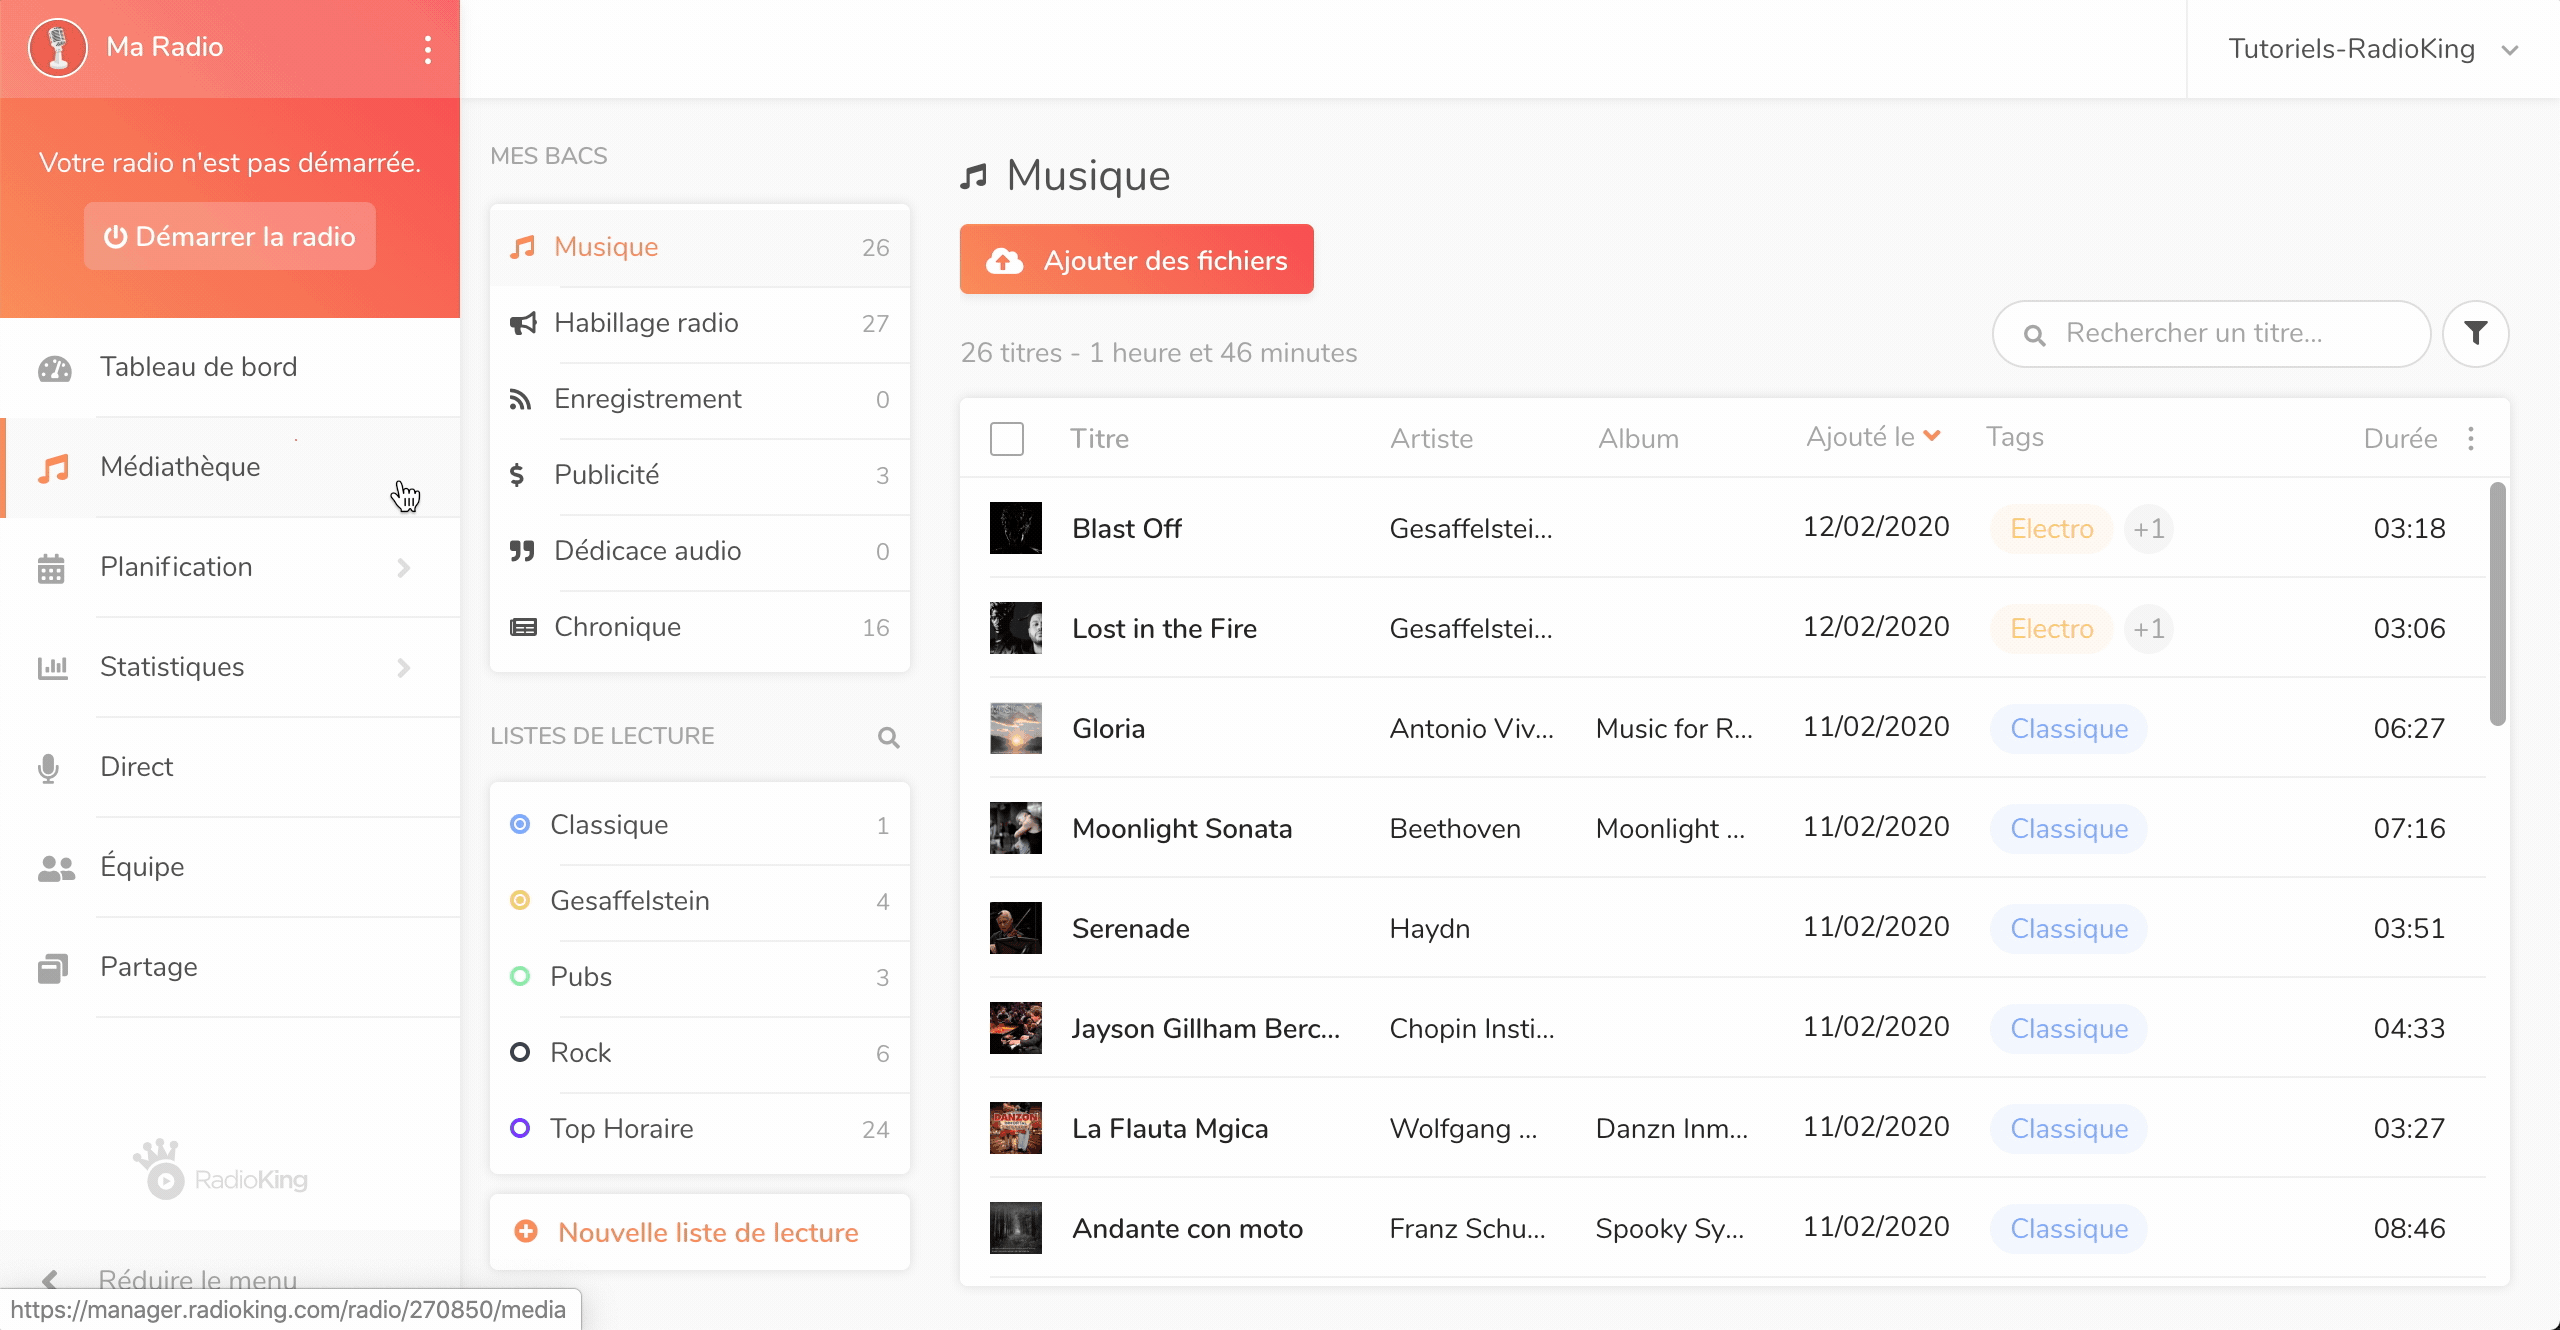Open the Chronique bac
This screenshot has height=1330, width=2560.
pos(700,627)
